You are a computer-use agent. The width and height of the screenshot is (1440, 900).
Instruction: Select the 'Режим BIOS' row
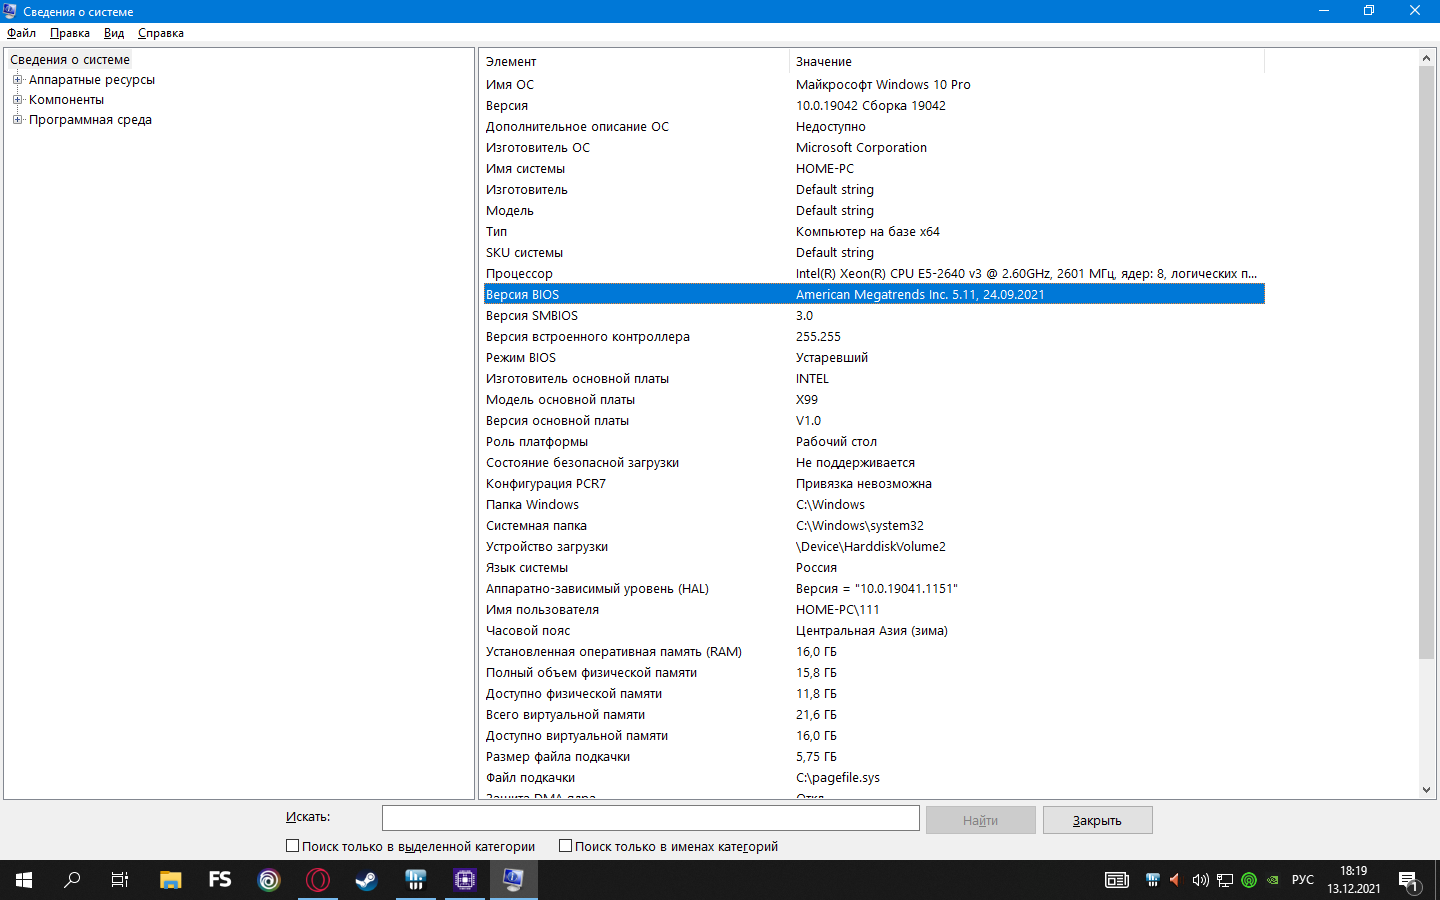[874, 358]
